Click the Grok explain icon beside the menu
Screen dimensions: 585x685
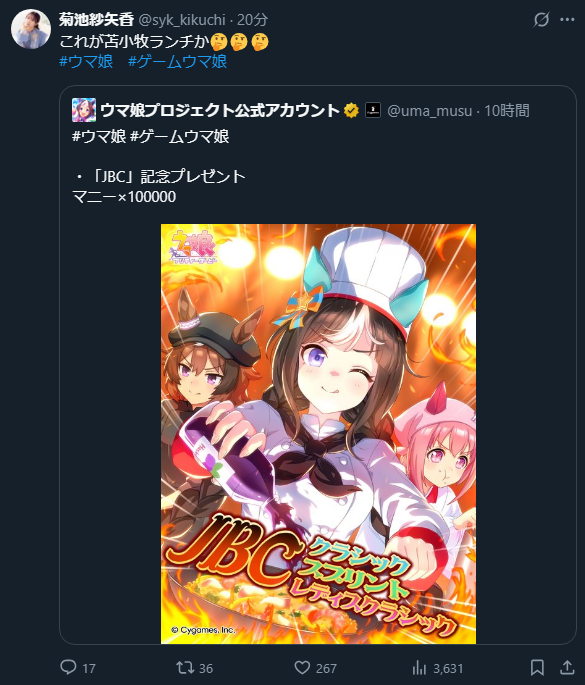[541, 20]
